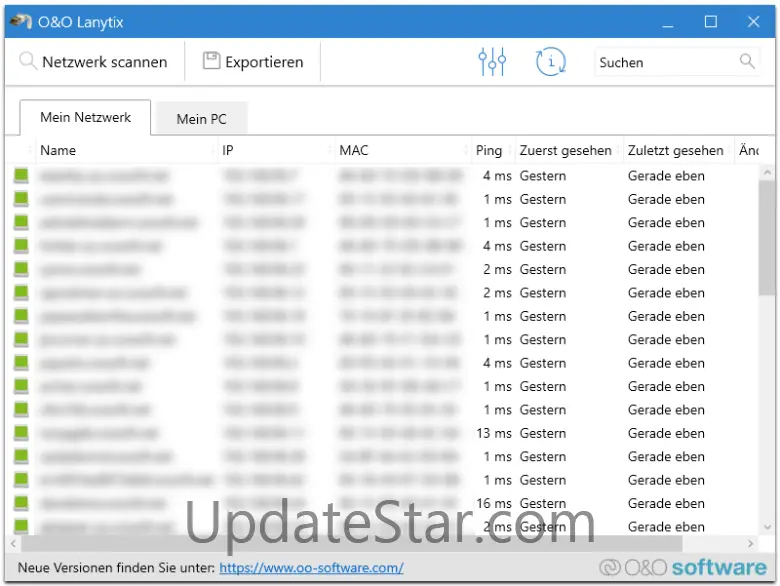Click the horizontal scrollbar right arrow

coord(751,544)
